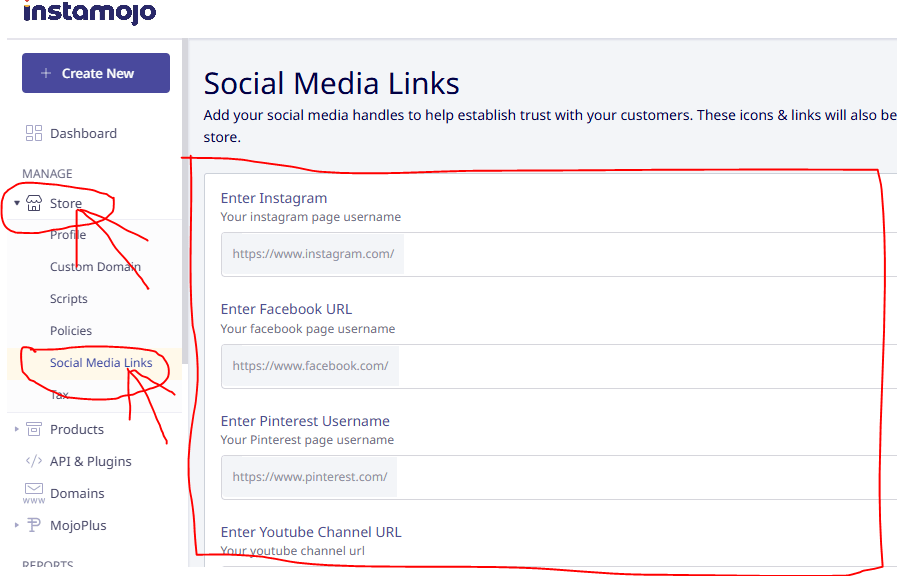Viewport: 897px width, 576px height.
Task: Collapse the Store menu section
Action: (17, 203)
